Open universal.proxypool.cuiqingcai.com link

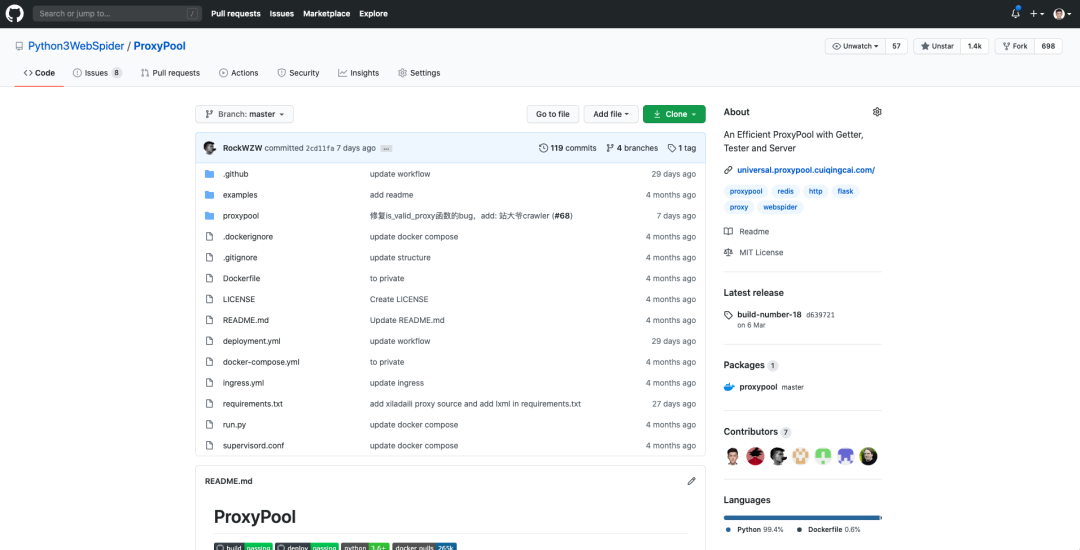pyautogui.click(x=806, y=170)
